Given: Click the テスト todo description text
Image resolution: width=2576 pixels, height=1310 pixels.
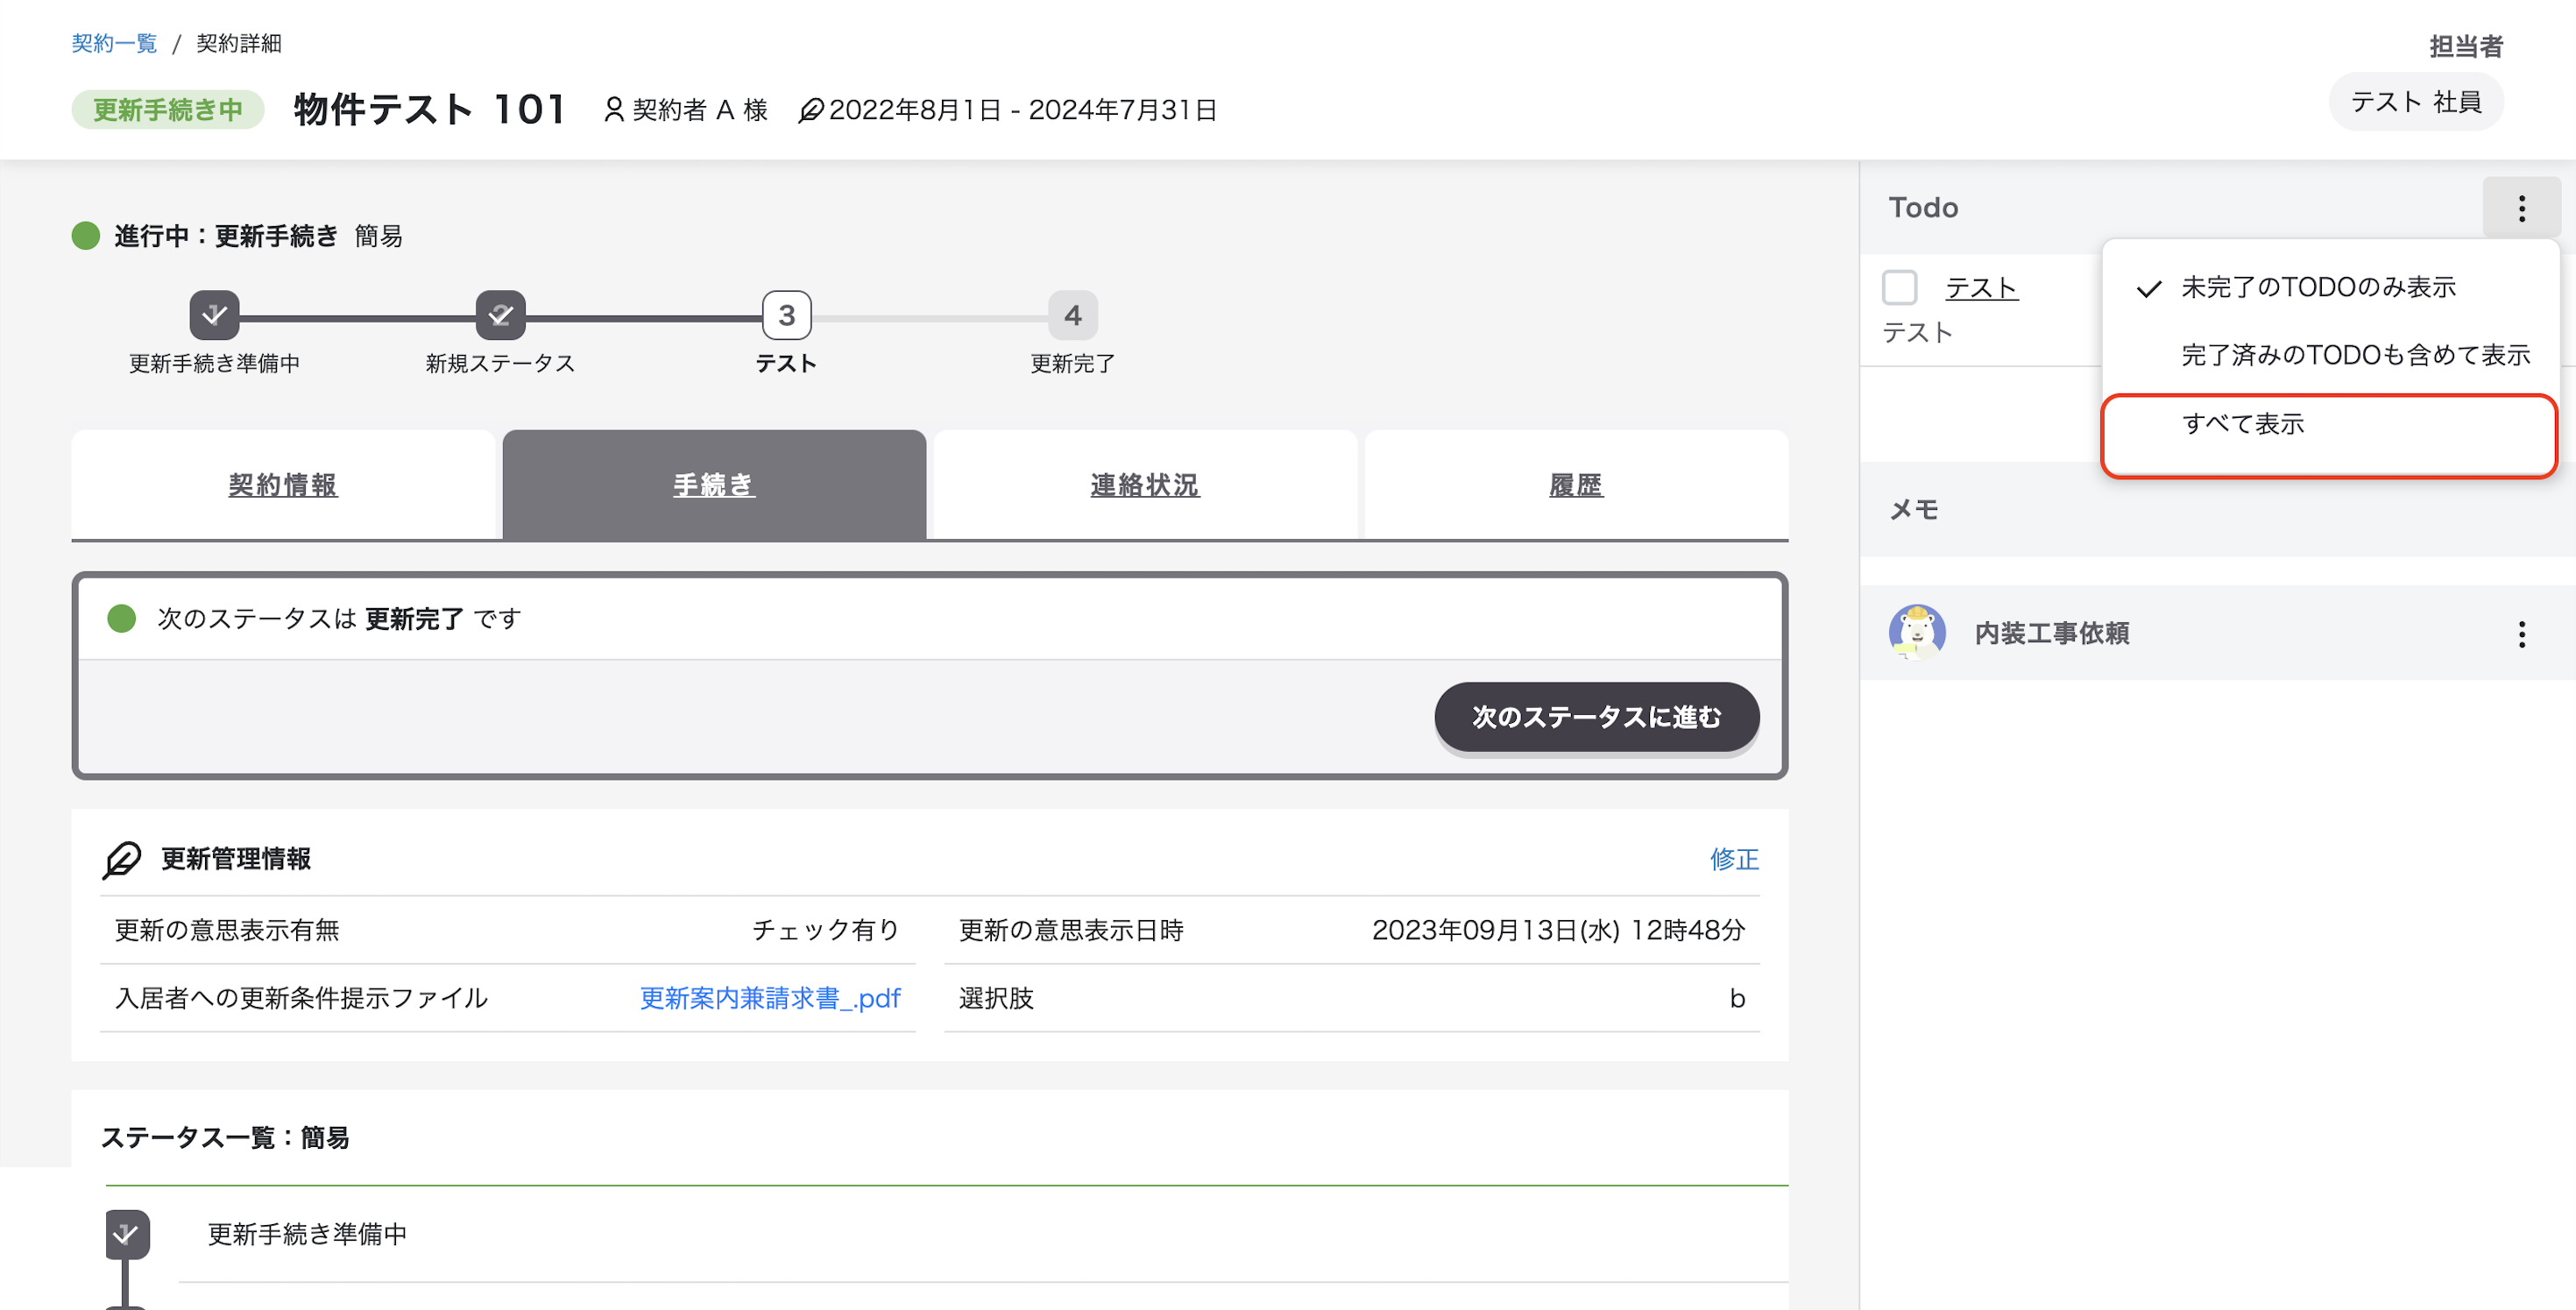Looking at the screenshot, I should coord(1917,332).
